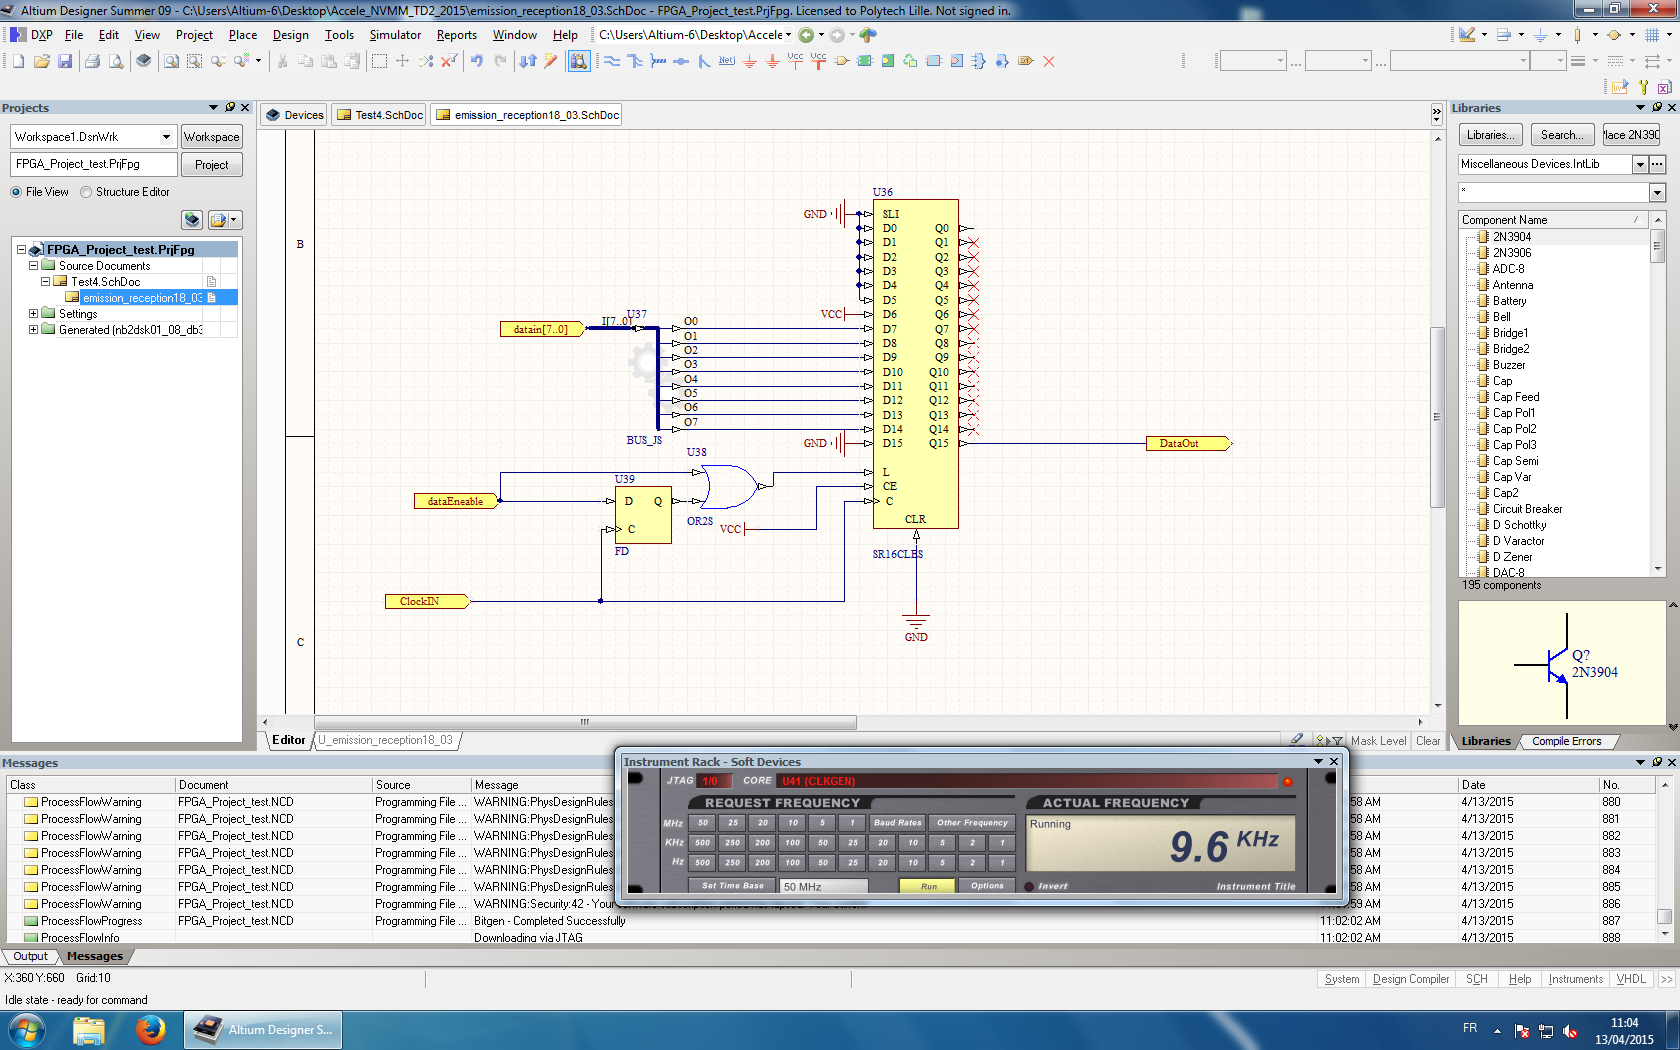Select the Place Net Label tool
This screenshot has width=1680, height=1050.
[727, 61]
